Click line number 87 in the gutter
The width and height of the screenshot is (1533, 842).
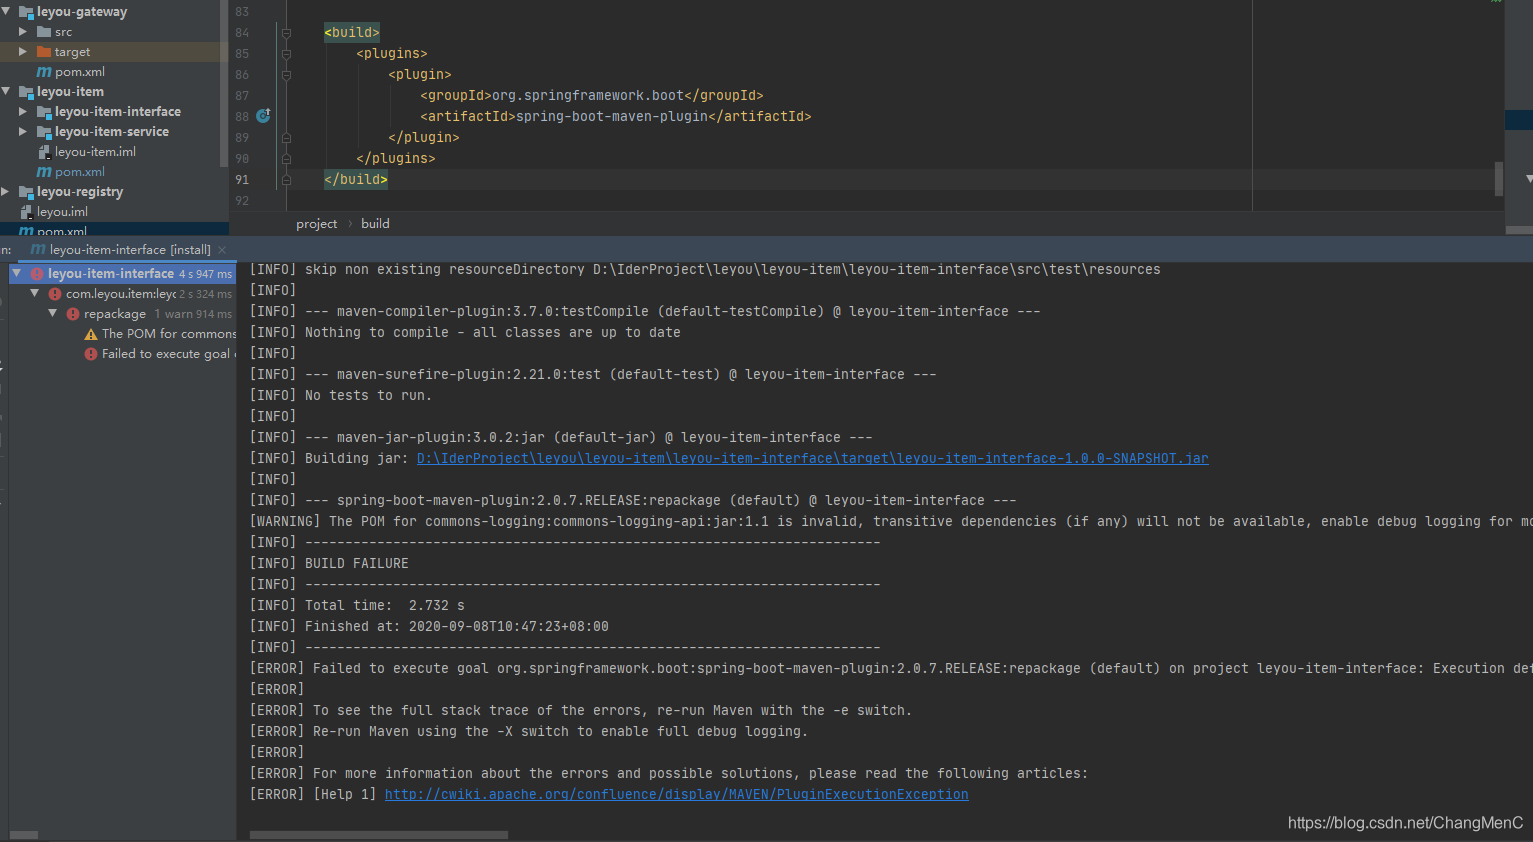[242, 96]
